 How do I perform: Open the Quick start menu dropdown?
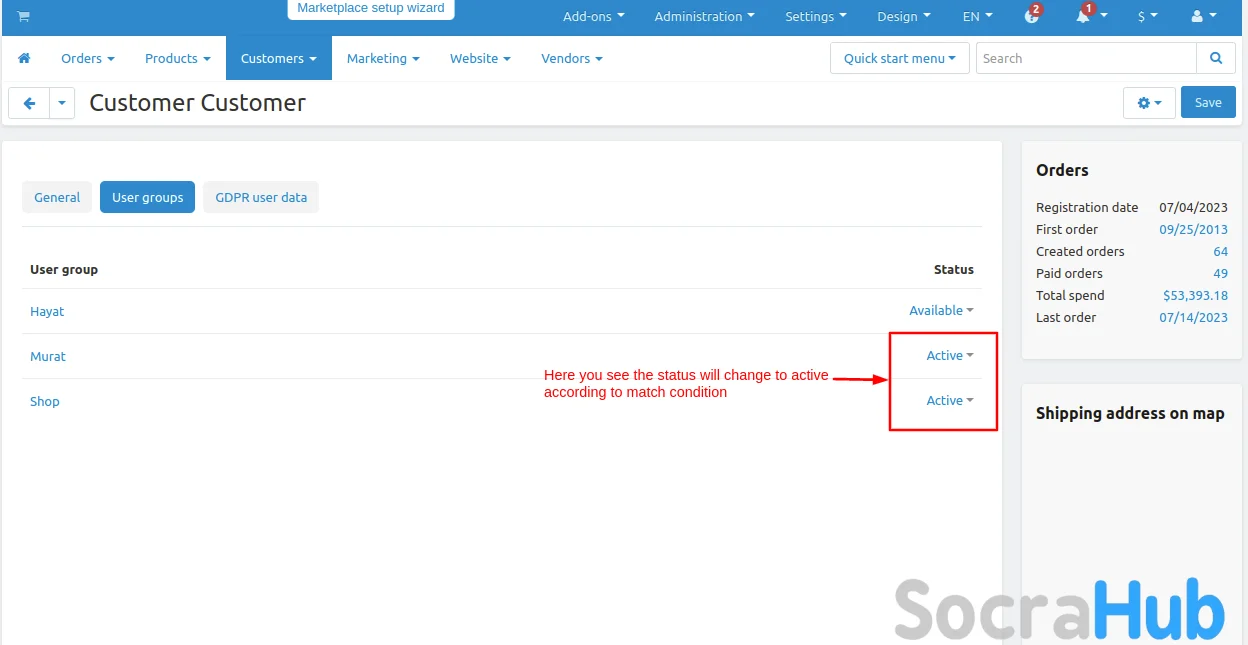(x=899, y=59)
